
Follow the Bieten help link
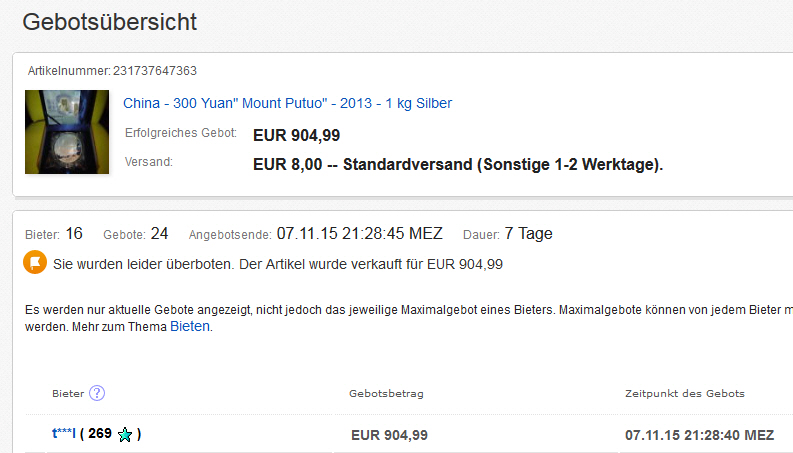pos(190,326)
